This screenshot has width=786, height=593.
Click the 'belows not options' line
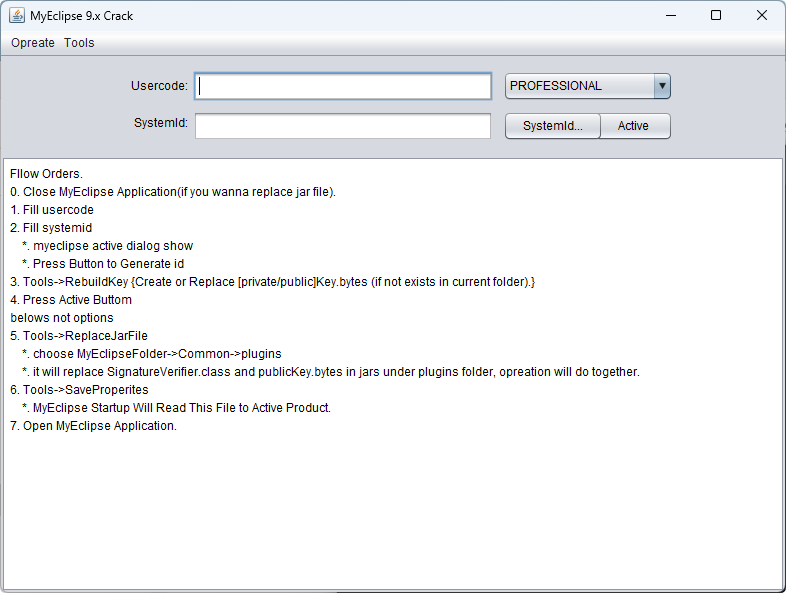[62, 318]
